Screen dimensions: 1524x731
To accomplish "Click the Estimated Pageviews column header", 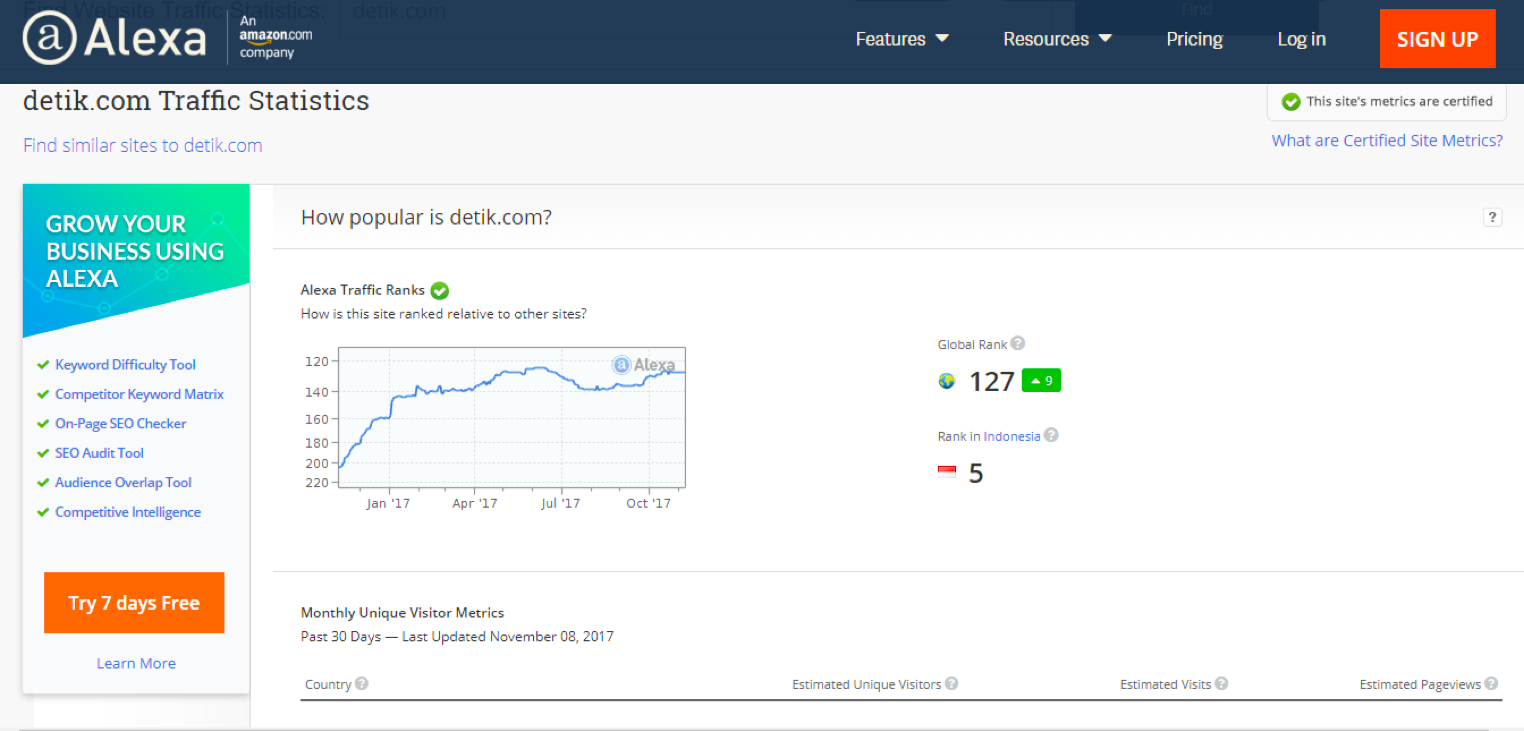I will click(1420, 684).
